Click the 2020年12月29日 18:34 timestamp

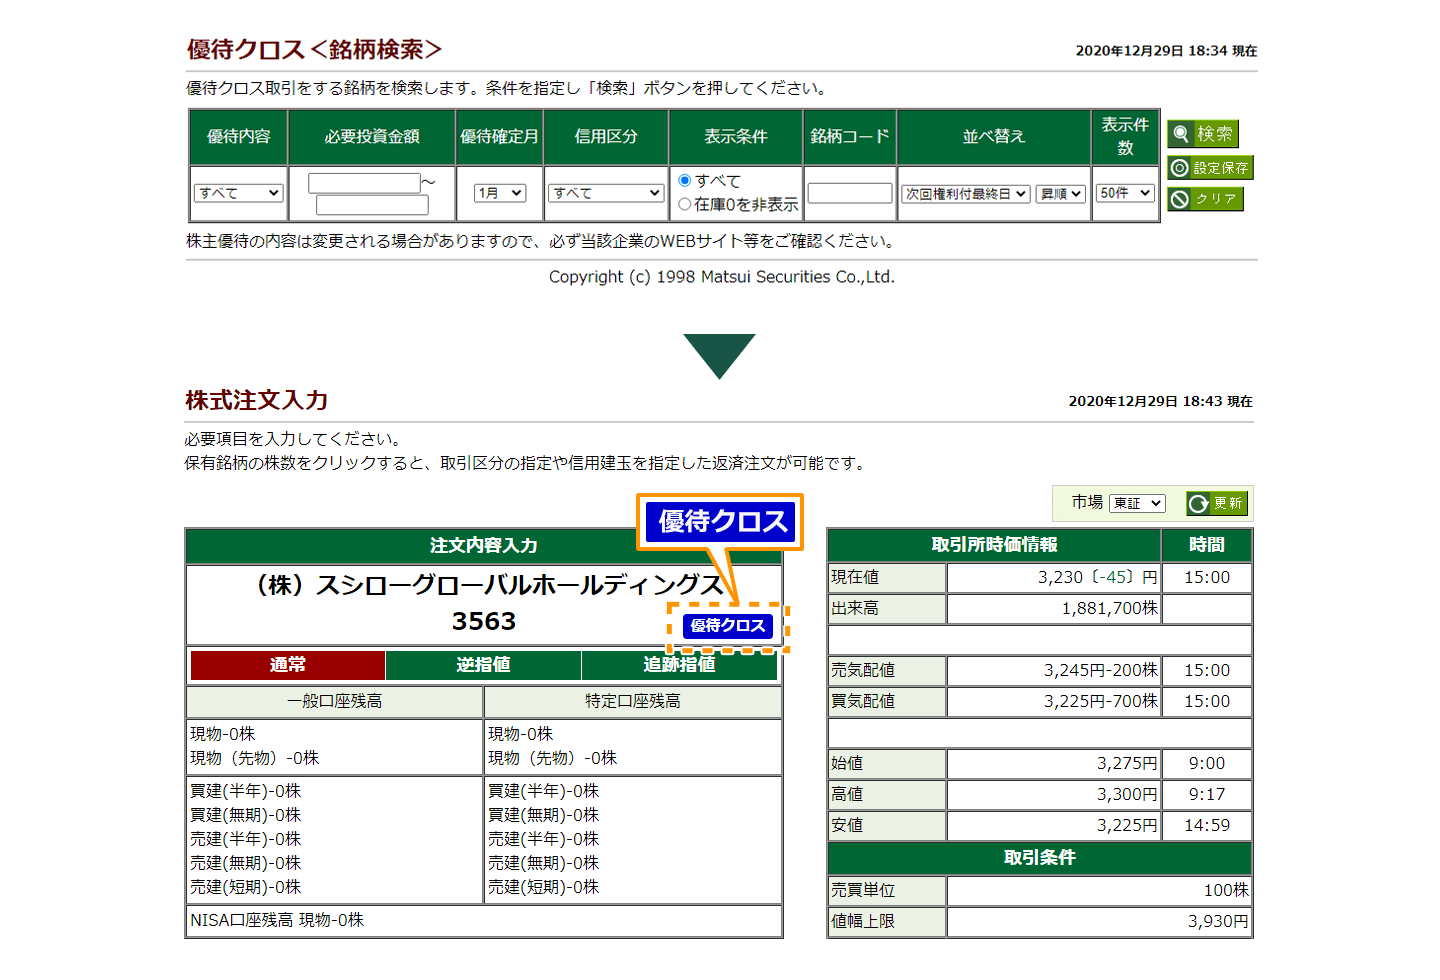coord(1166,51)
